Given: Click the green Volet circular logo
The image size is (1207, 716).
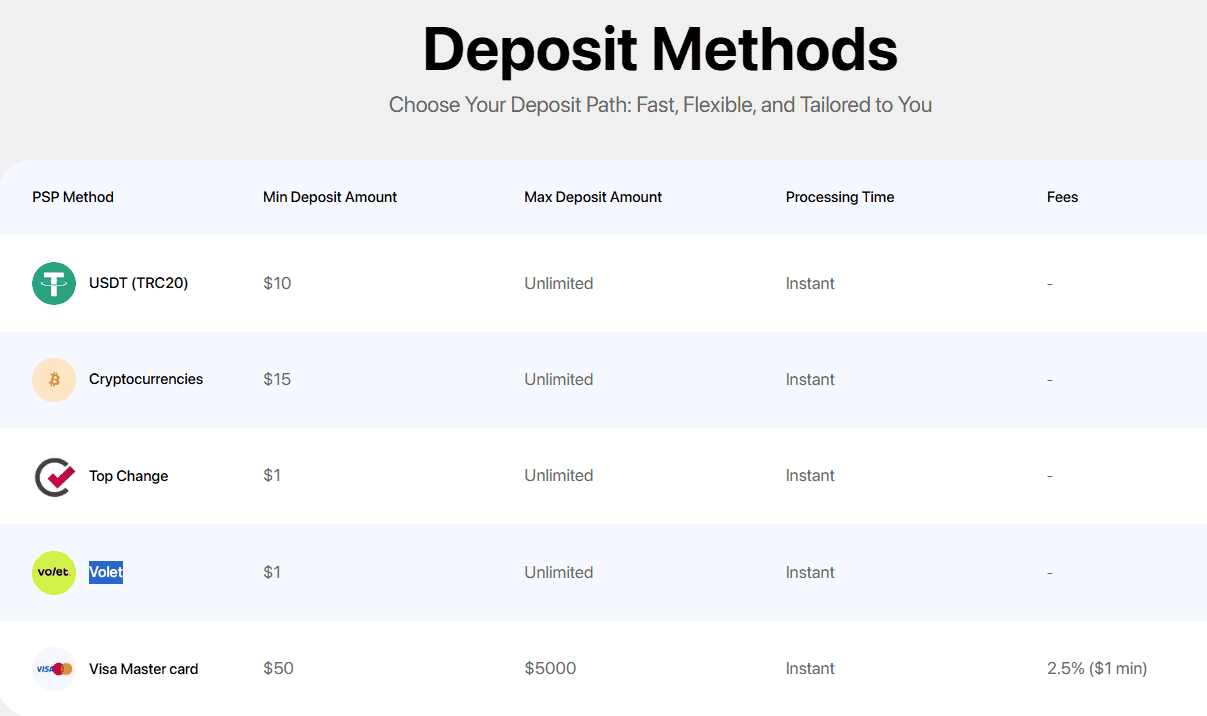Looking at the screenshot, I should [53, 572].
